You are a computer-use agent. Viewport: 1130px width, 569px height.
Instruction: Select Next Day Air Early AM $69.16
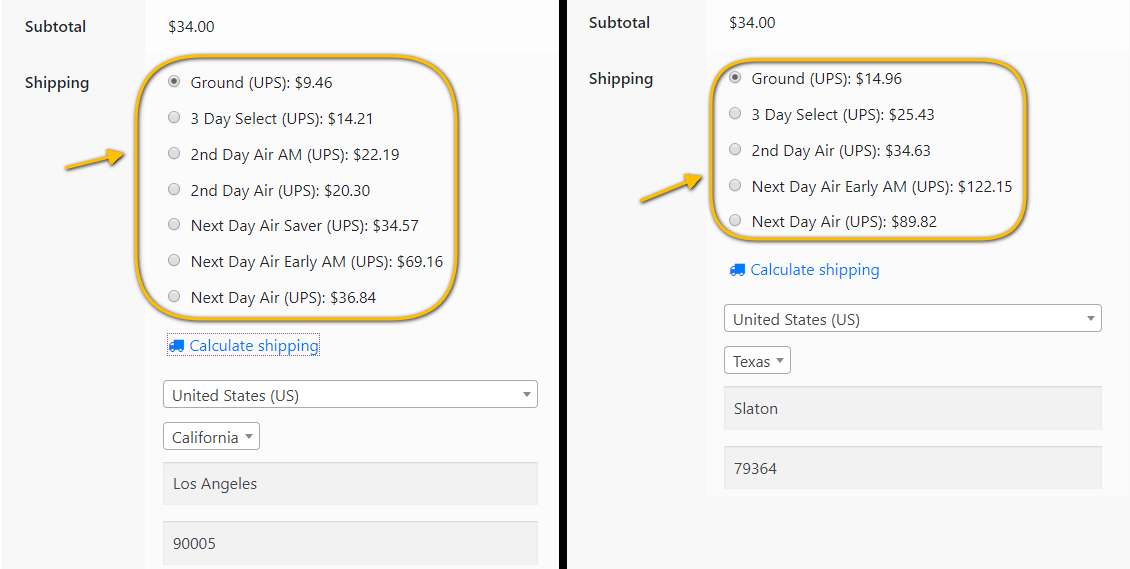pyautogui.click(x=174, y=261)
